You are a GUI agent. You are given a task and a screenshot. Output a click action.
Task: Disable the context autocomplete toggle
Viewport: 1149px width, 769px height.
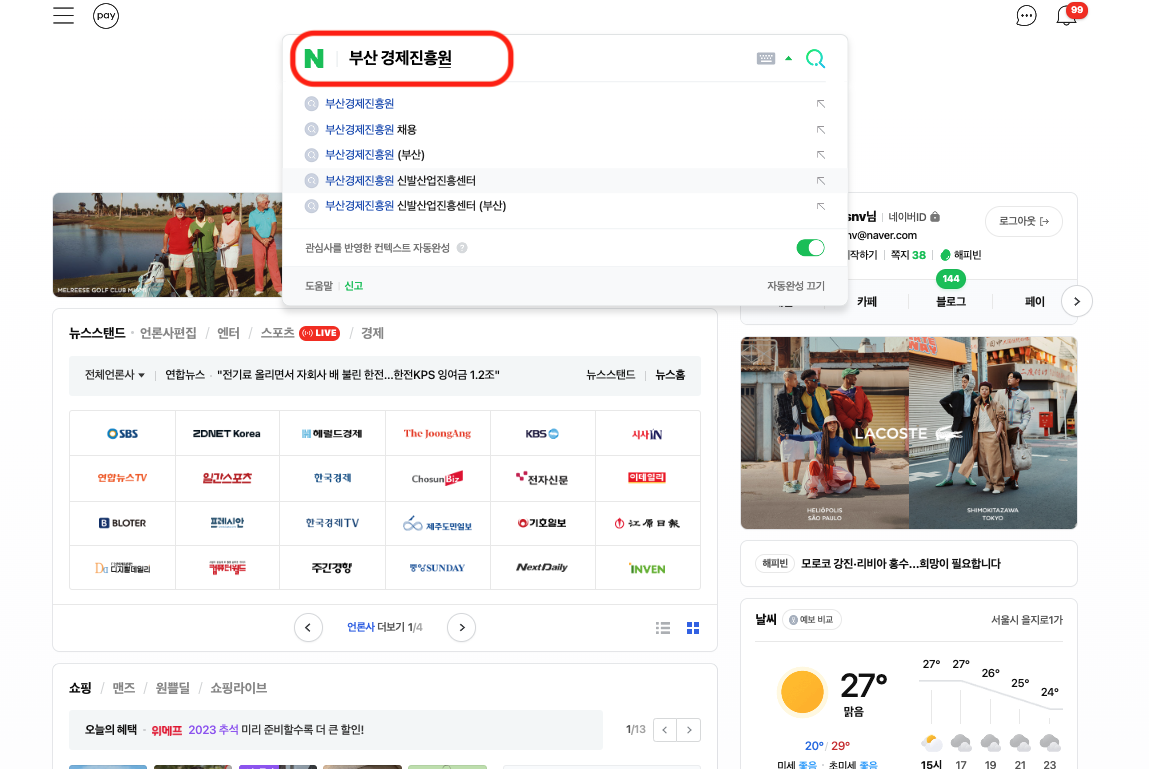click(x=811, y=247)
